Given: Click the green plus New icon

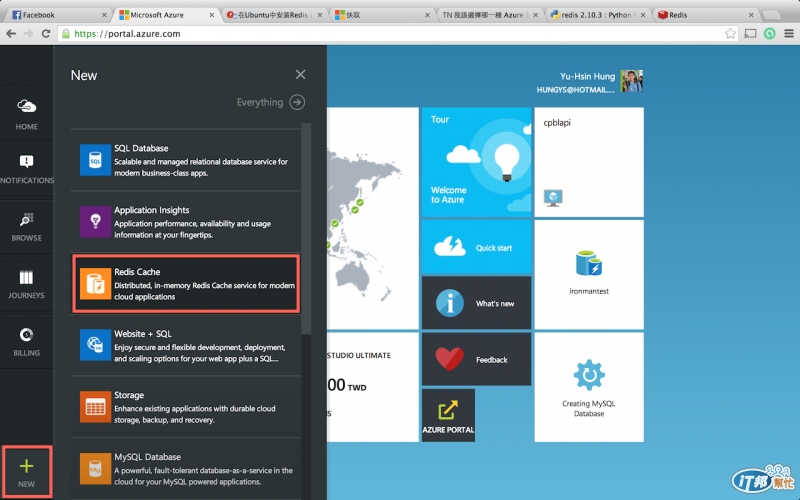Looking at the screenshot, I should 27,466.
